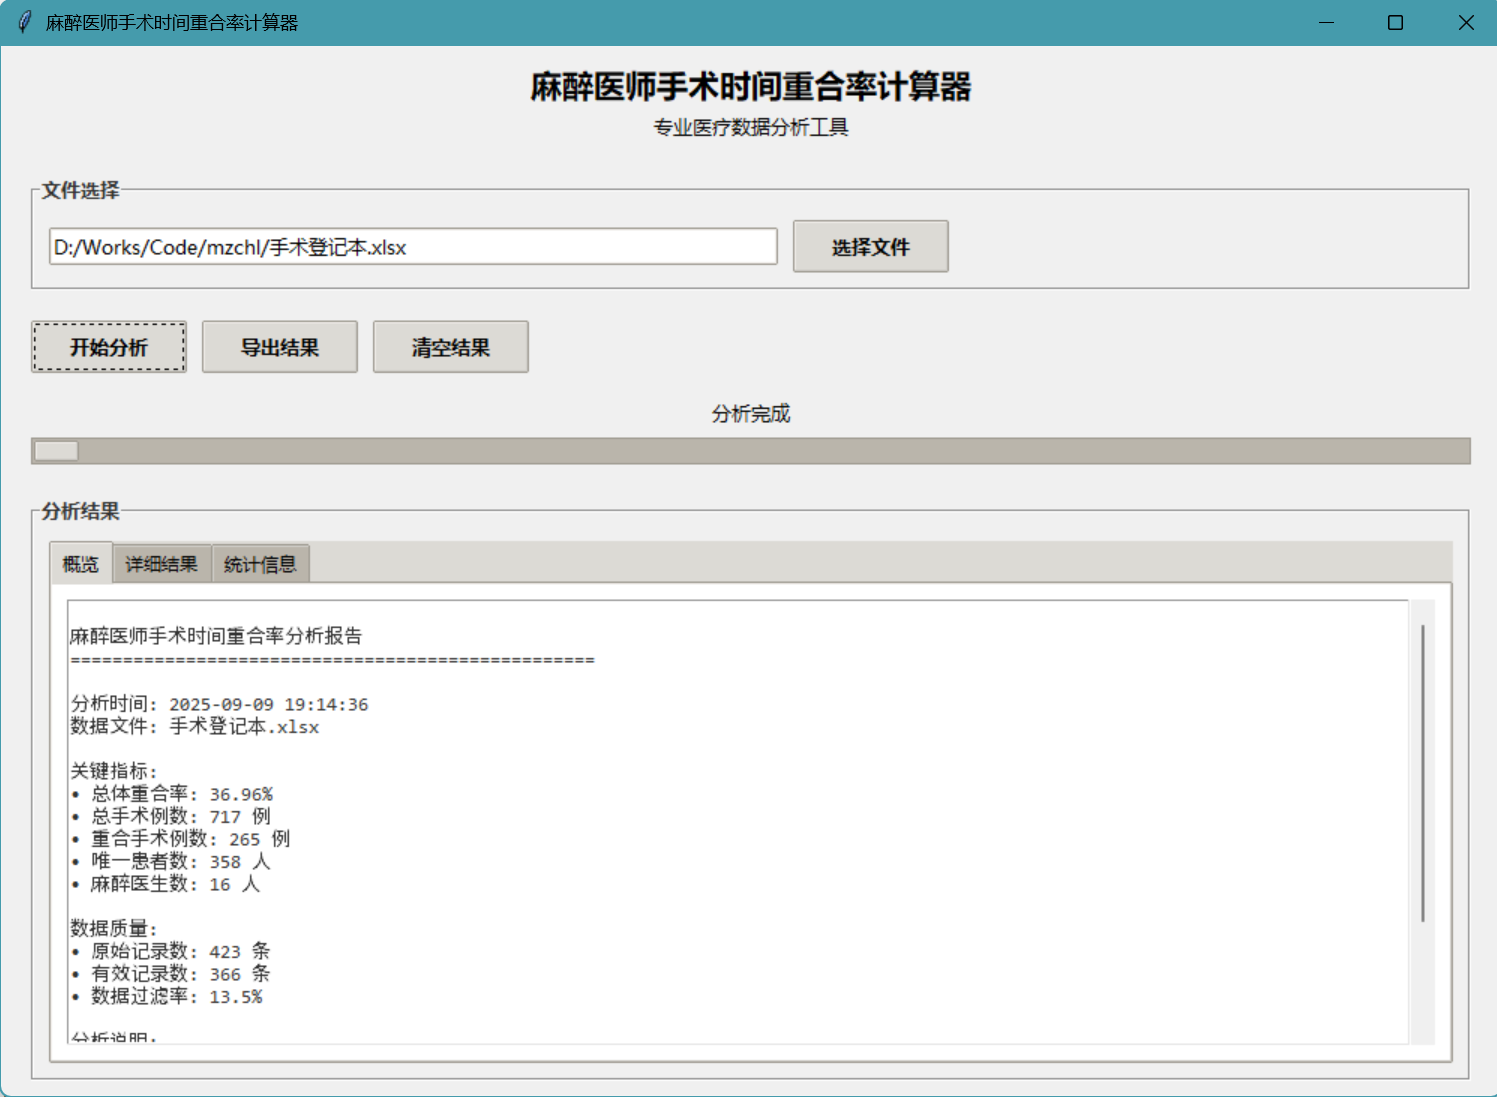The width and height of the screenshot is (1497, 1097).
Task: Select the 概览 tab
Action: click(80, 563)
